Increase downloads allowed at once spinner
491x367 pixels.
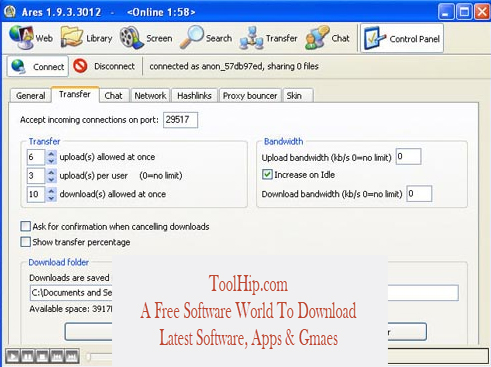tap(51, 191)
